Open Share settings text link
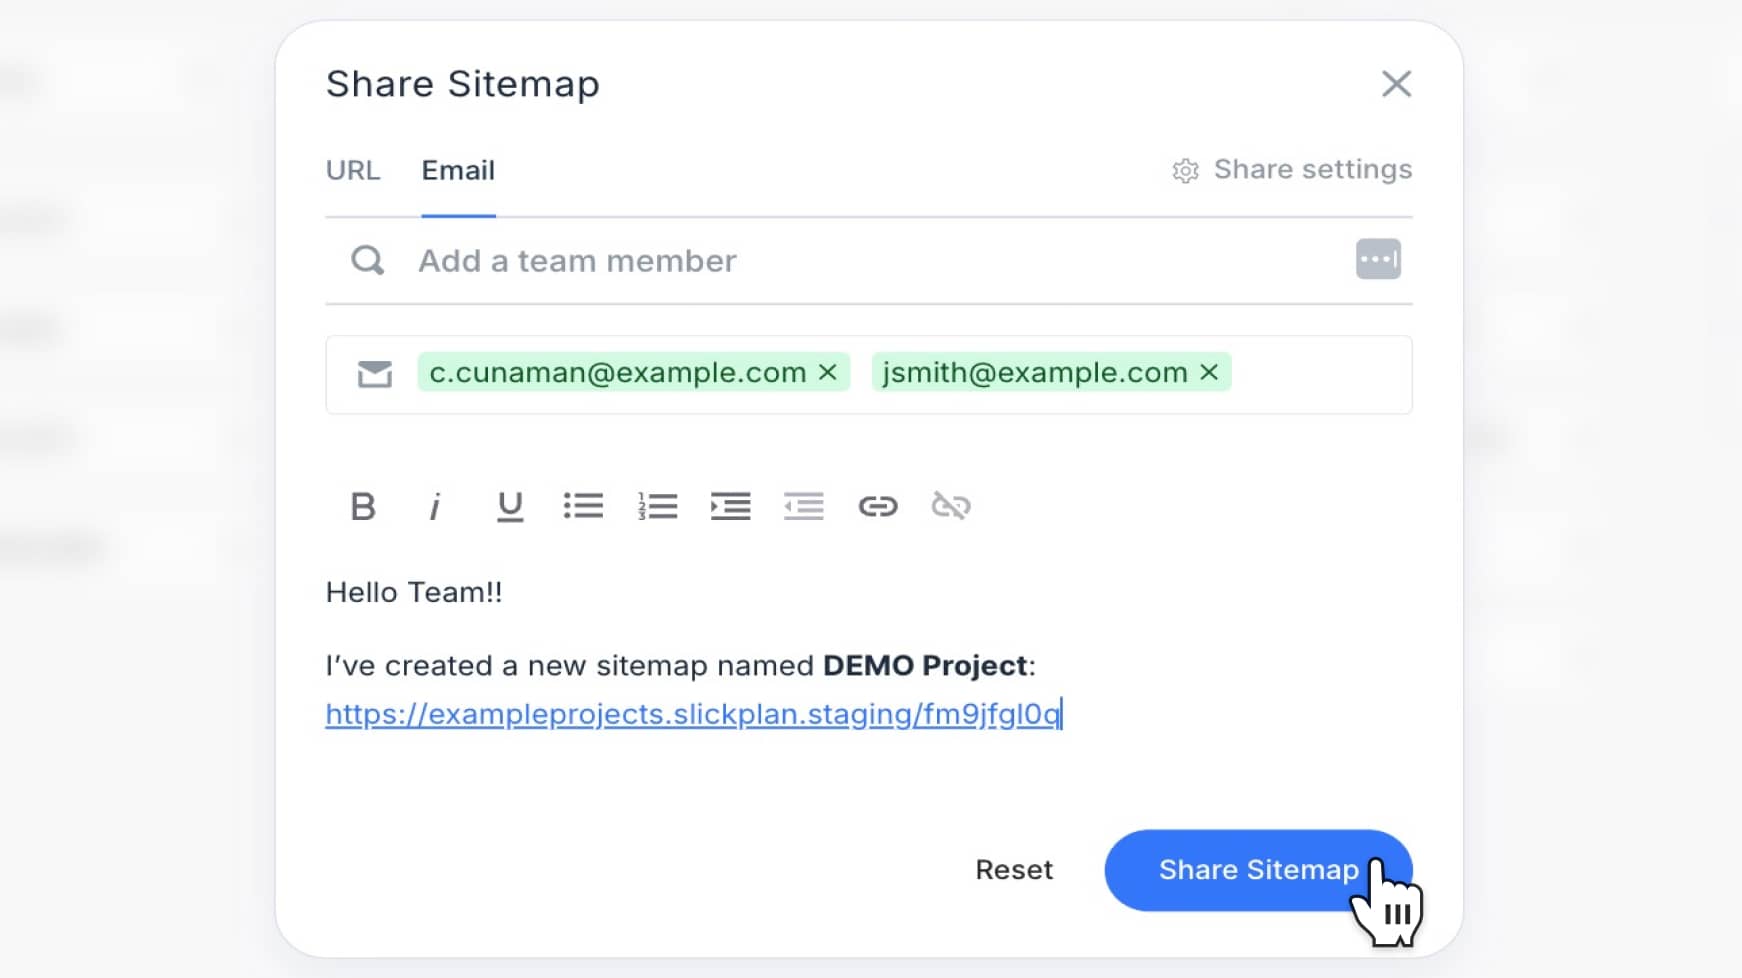 coord(1313,170)
